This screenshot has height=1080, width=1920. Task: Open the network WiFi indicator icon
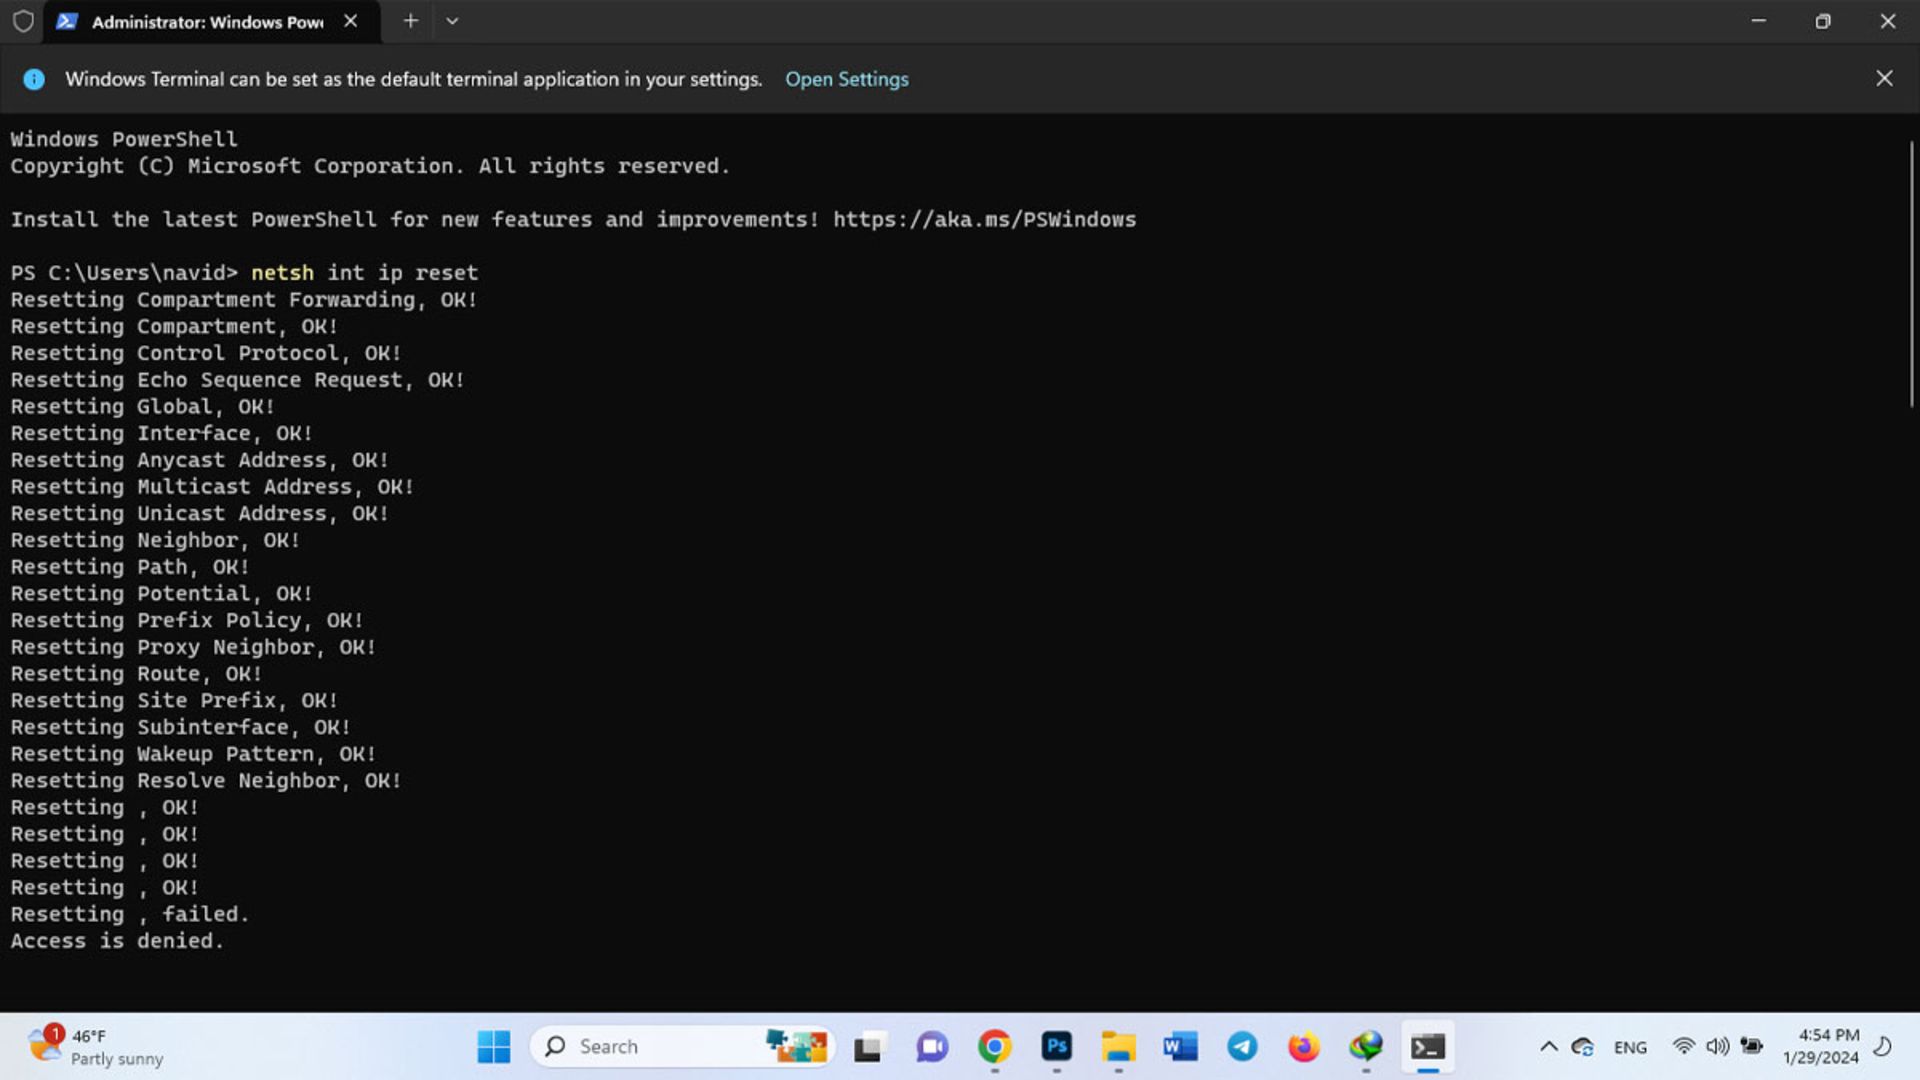tap(1684, 1047)
